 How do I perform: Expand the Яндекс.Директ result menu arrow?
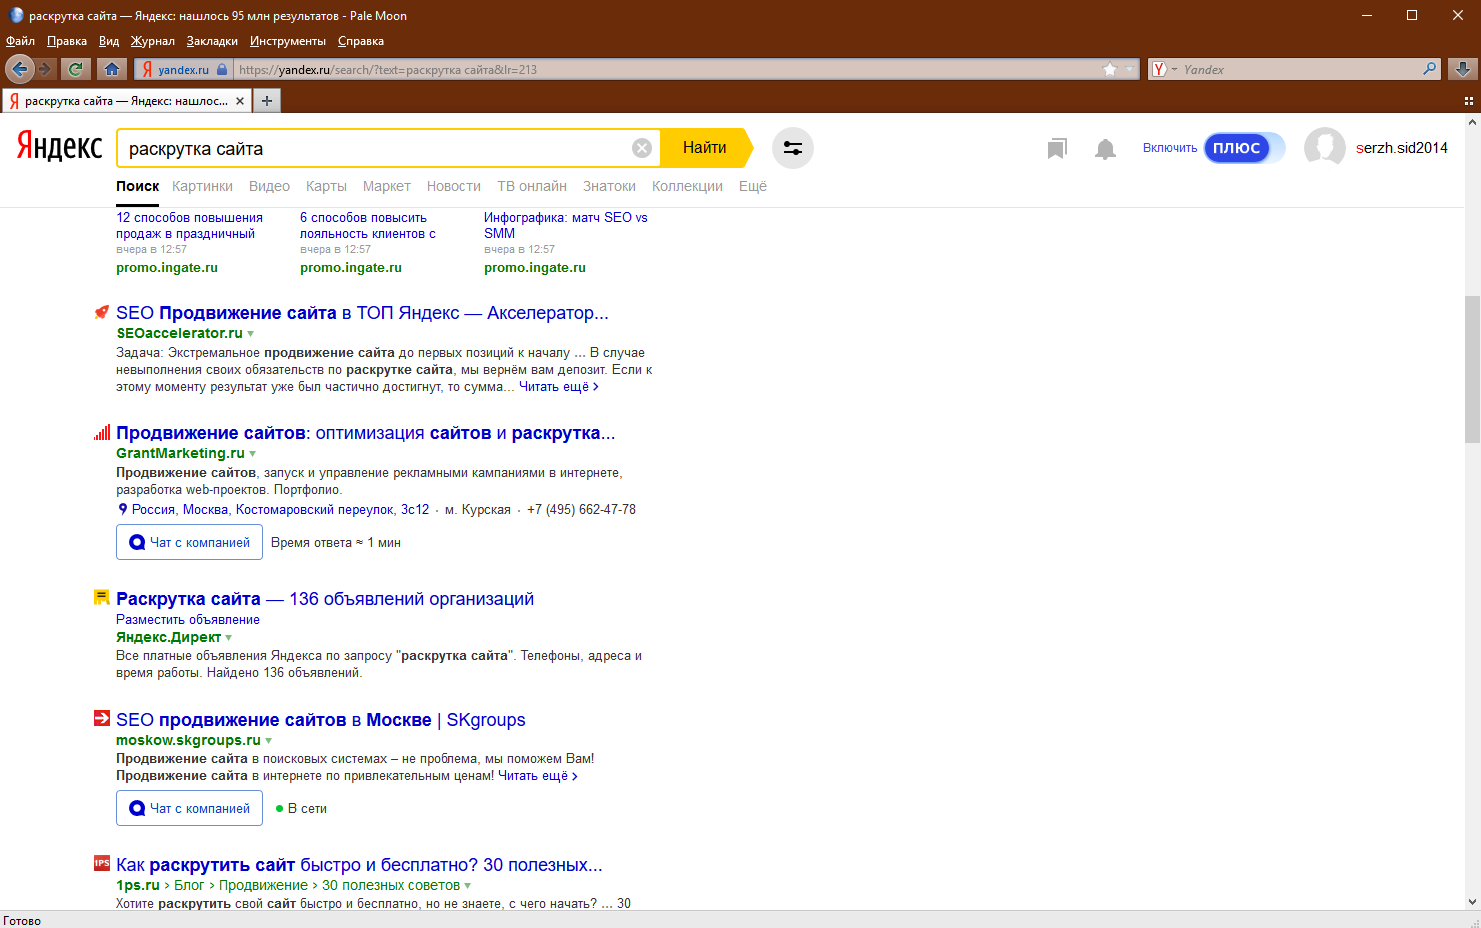point(229,638)
